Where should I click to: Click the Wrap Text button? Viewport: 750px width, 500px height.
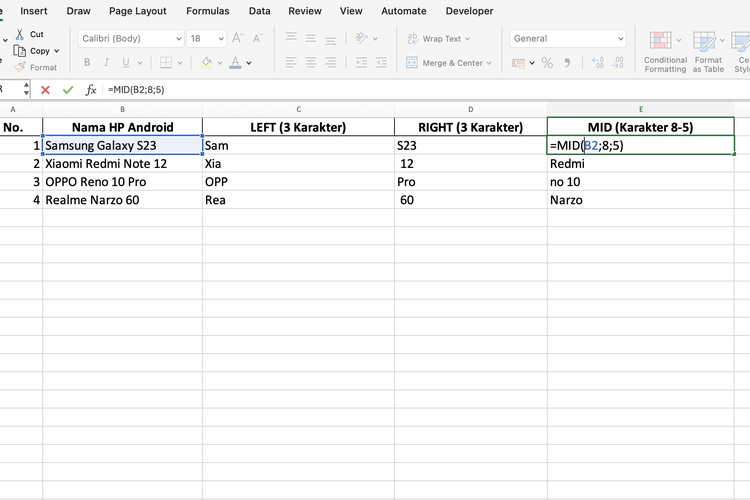(439, 38)
